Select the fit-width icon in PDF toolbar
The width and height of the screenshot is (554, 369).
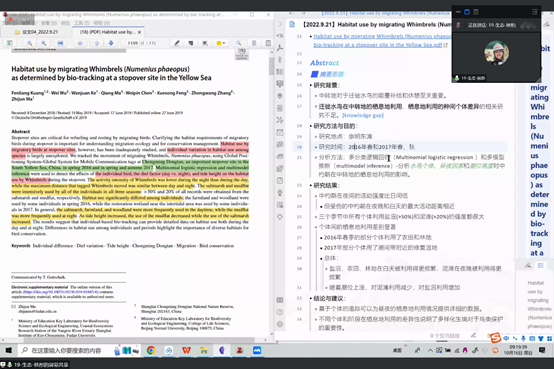(60, 43)
